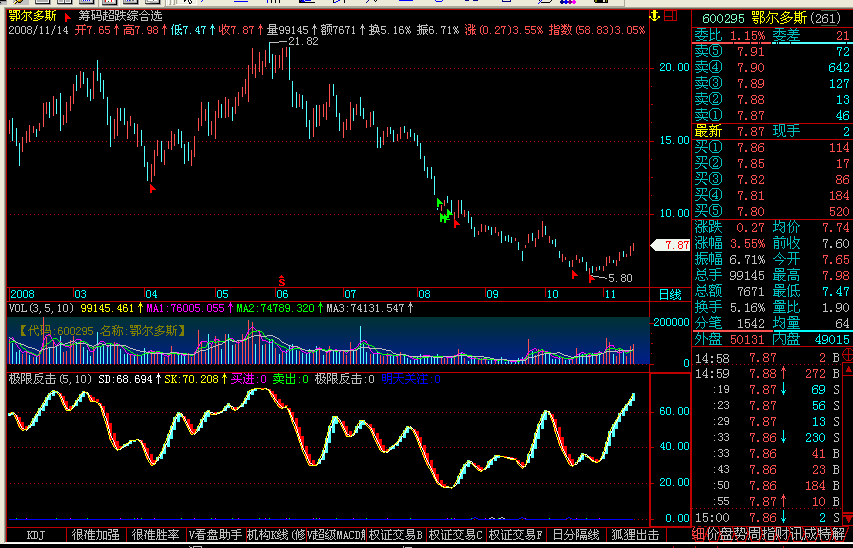Open the V看盘助手 indicator tab
This screenshot has height=548, width=853.
(215, 534)
